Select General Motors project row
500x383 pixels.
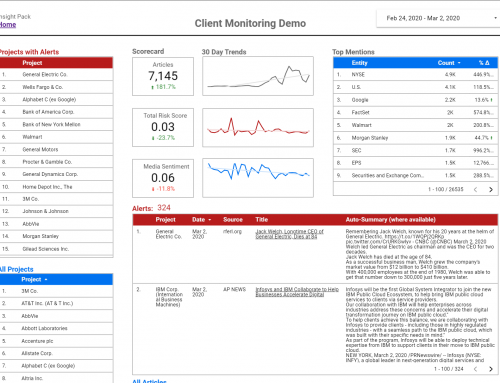pyautogui.click(x=56, y=149)
